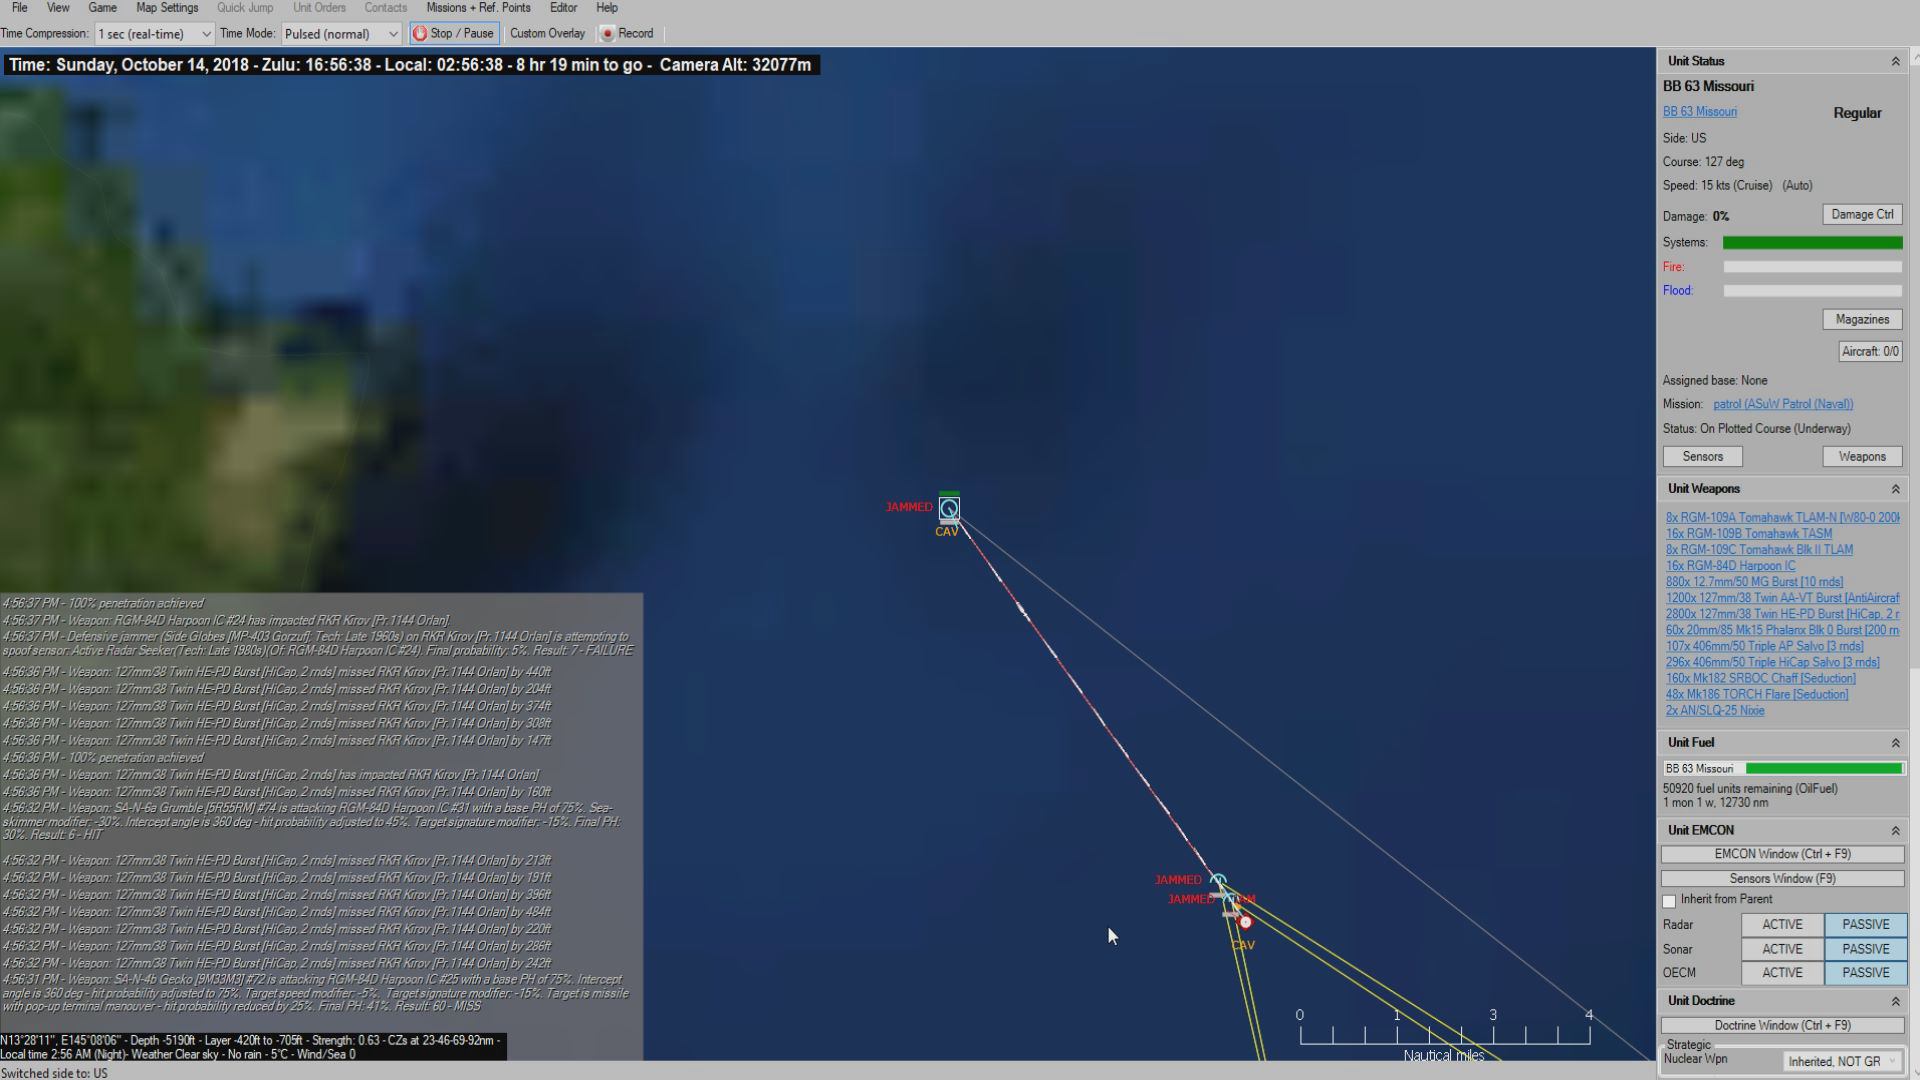Select the red hostile Kirov contact marker
The height and width of the screenshot is (1080, 1920).
point(1245,922)
